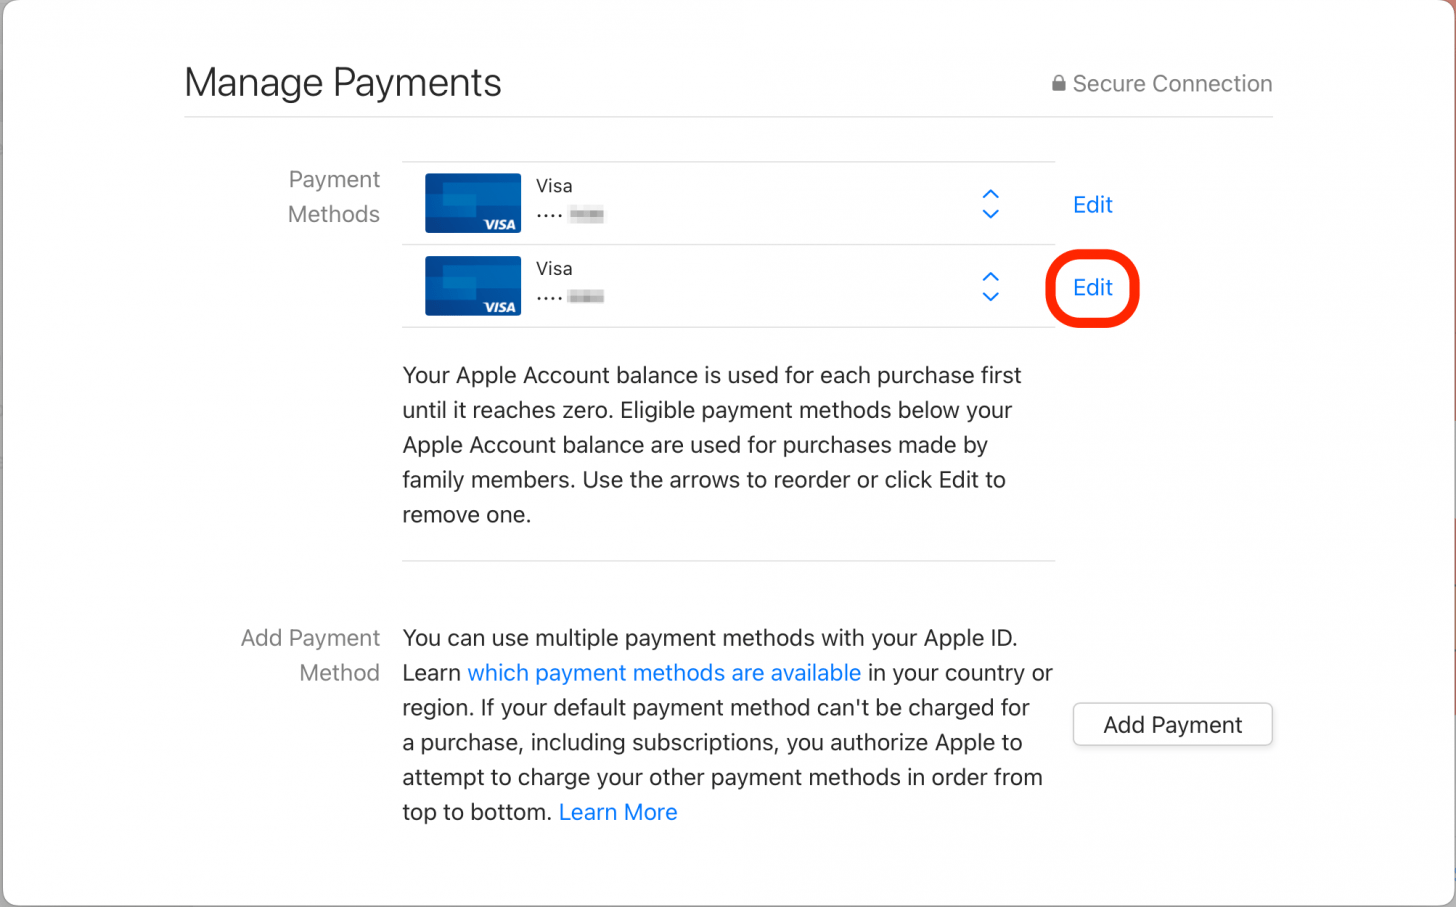Click the Add Payment Method section label
This screenshot has width=1456, height=907.
[x=310, y=655]
